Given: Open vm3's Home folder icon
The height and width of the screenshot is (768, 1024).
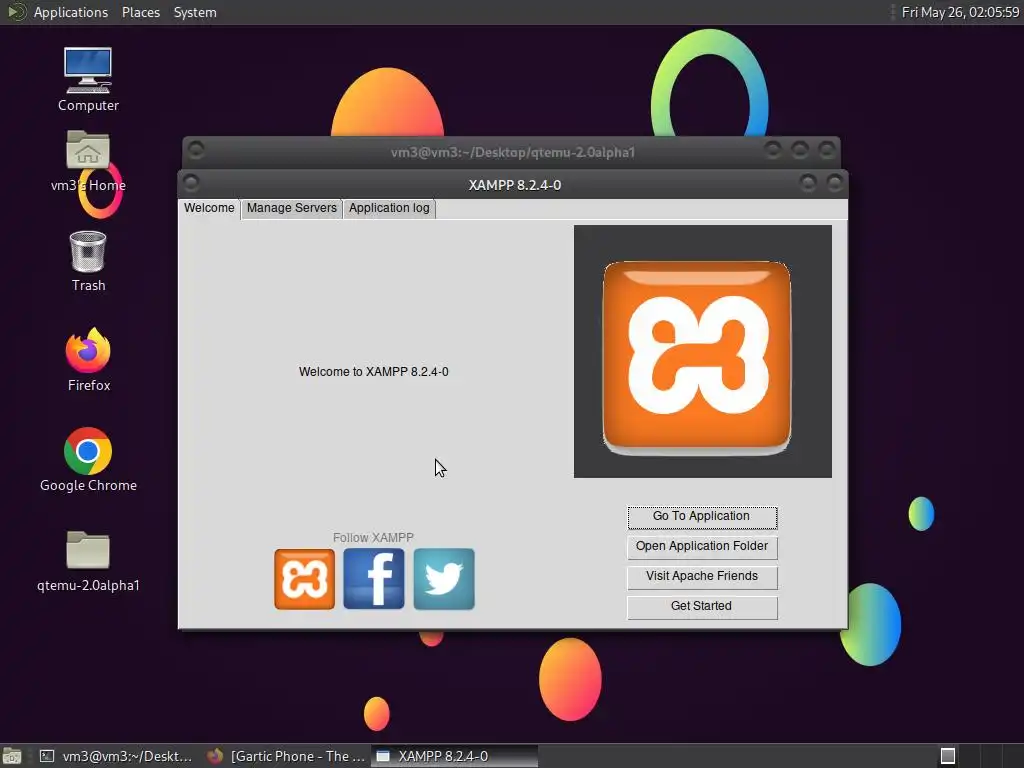Looking at the screenshot, I should 88,161.
